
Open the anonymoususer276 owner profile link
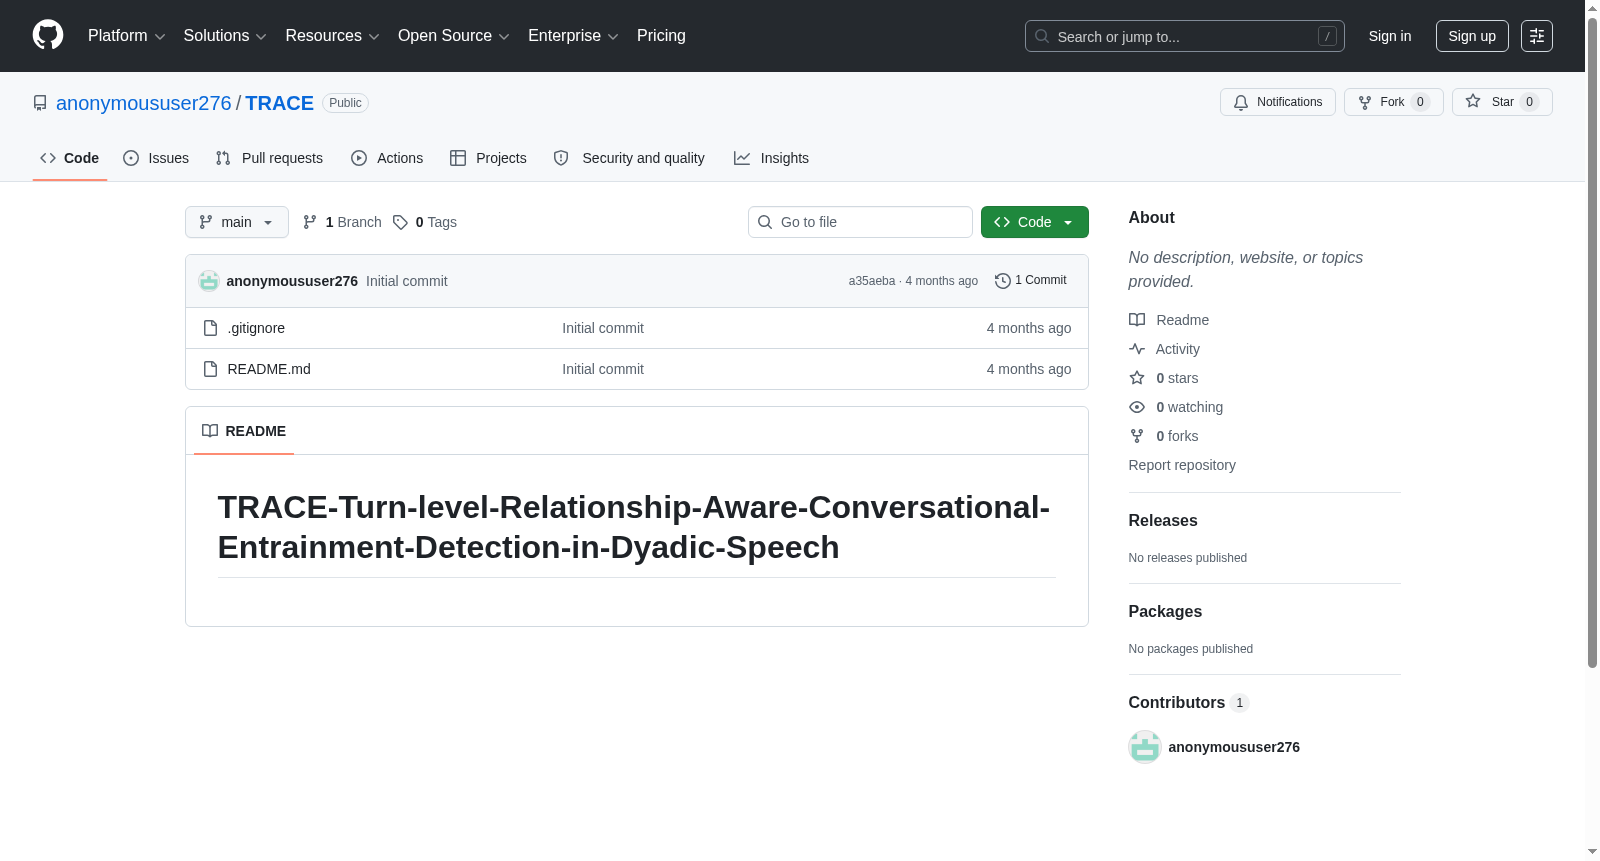point(144,103)
